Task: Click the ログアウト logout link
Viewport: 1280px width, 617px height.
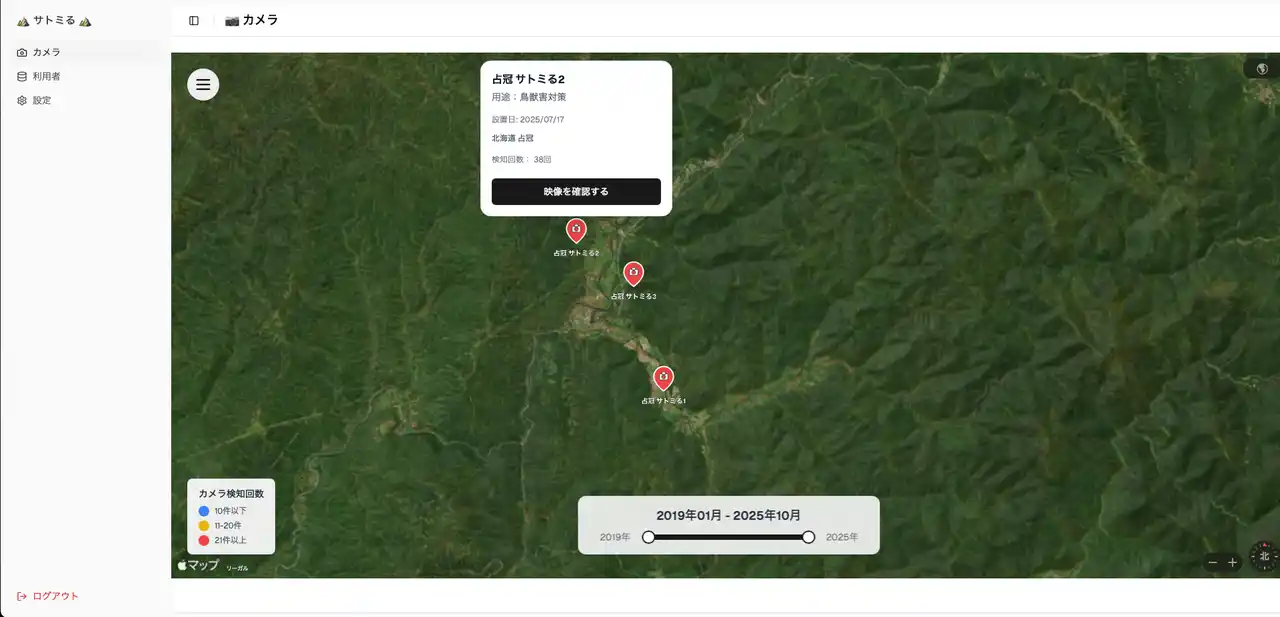Action: [x=54, y=596]
